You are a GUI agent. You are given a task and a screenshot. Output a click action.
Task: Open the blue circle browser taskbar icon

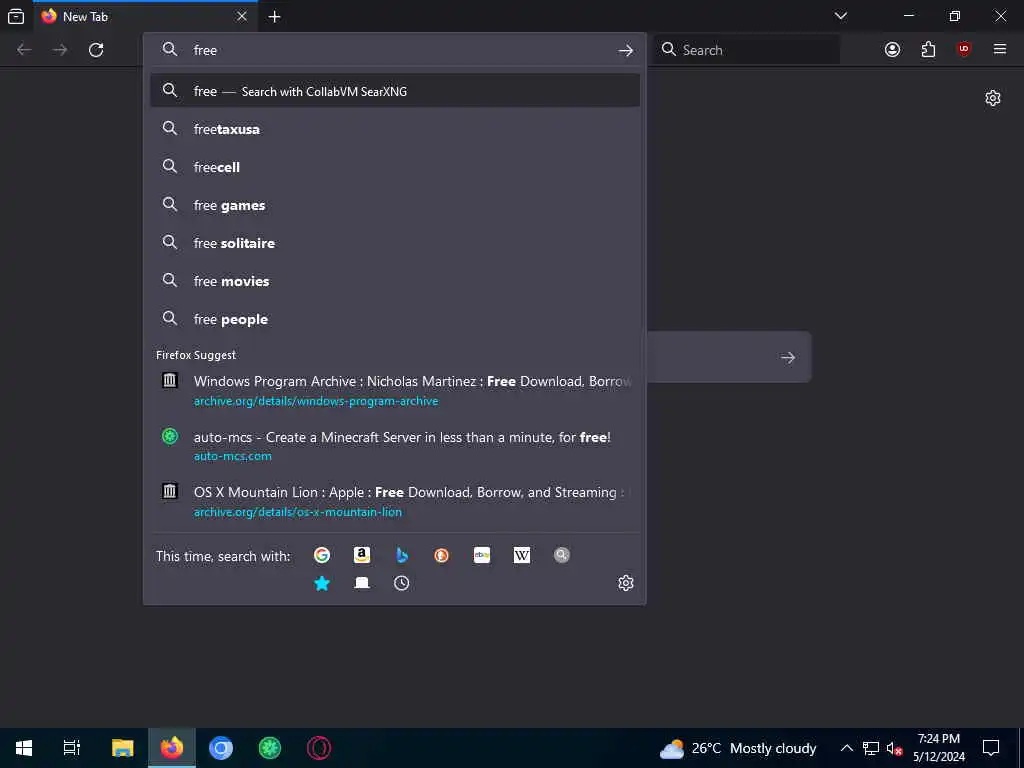coord(221,748)
